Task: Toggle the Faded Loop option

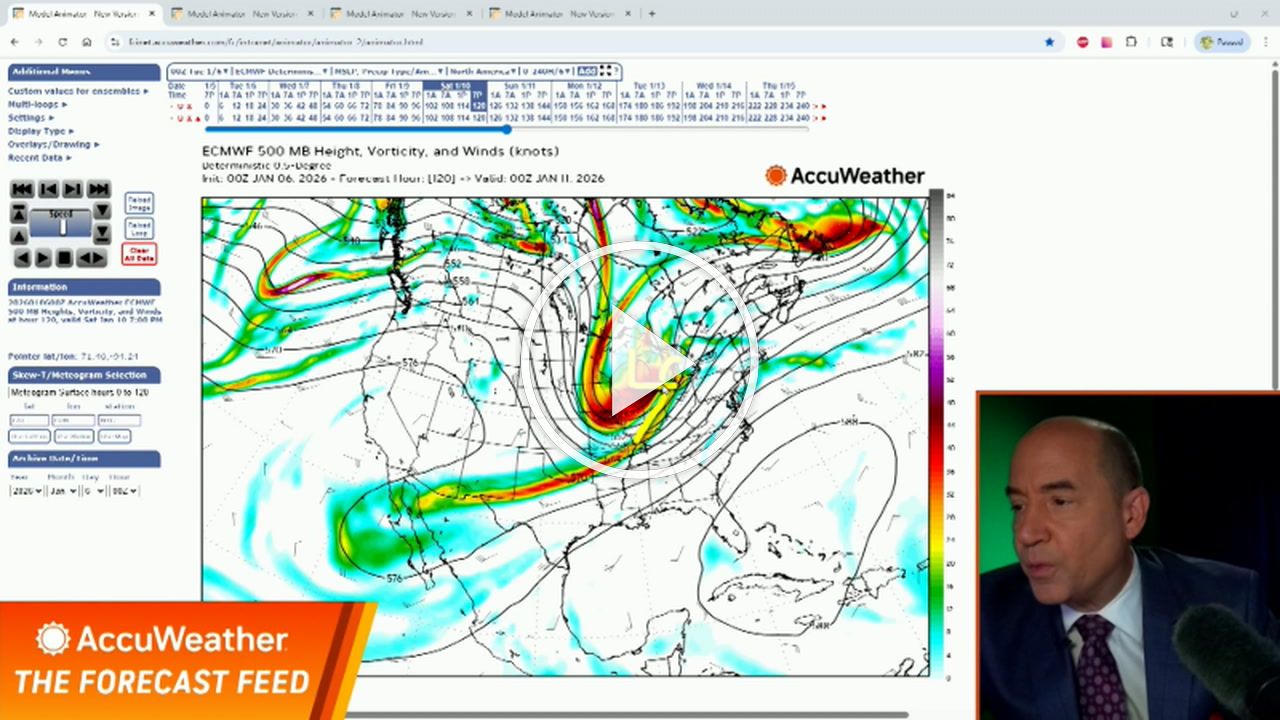Action: coord(138,228)
